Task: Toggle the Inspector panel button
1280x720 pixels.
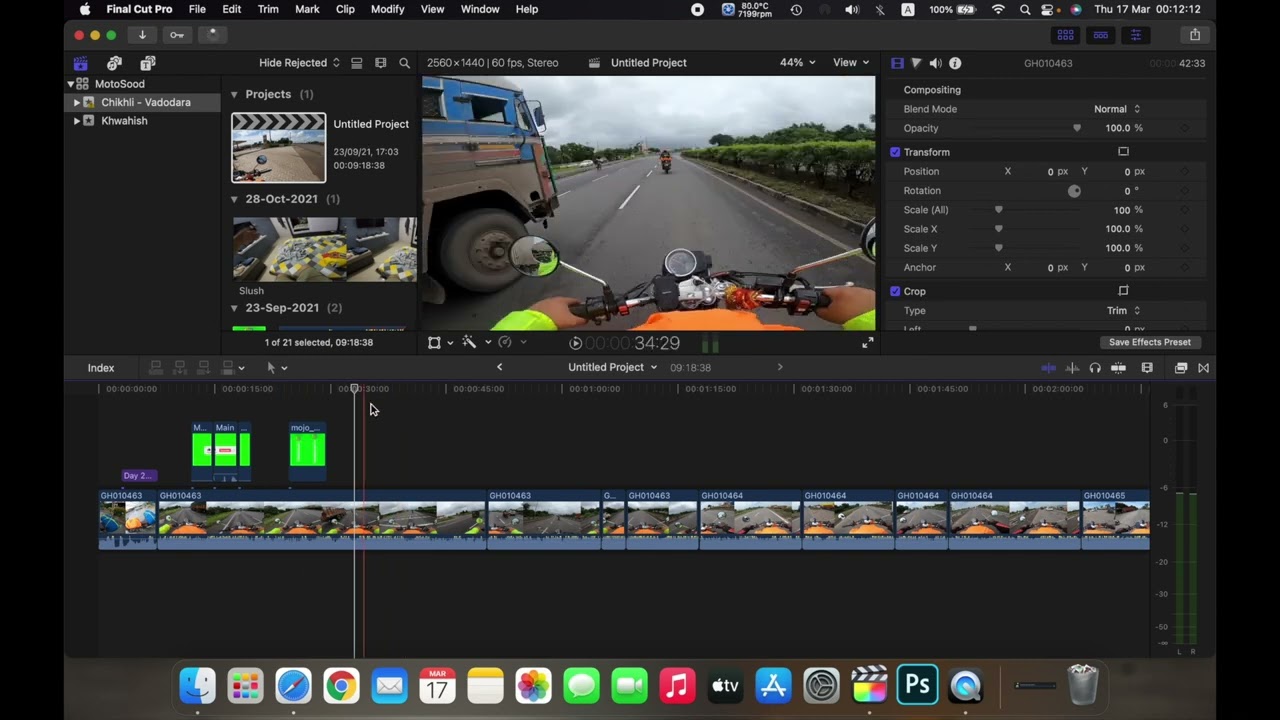Action: click(x=1135, y=35)
